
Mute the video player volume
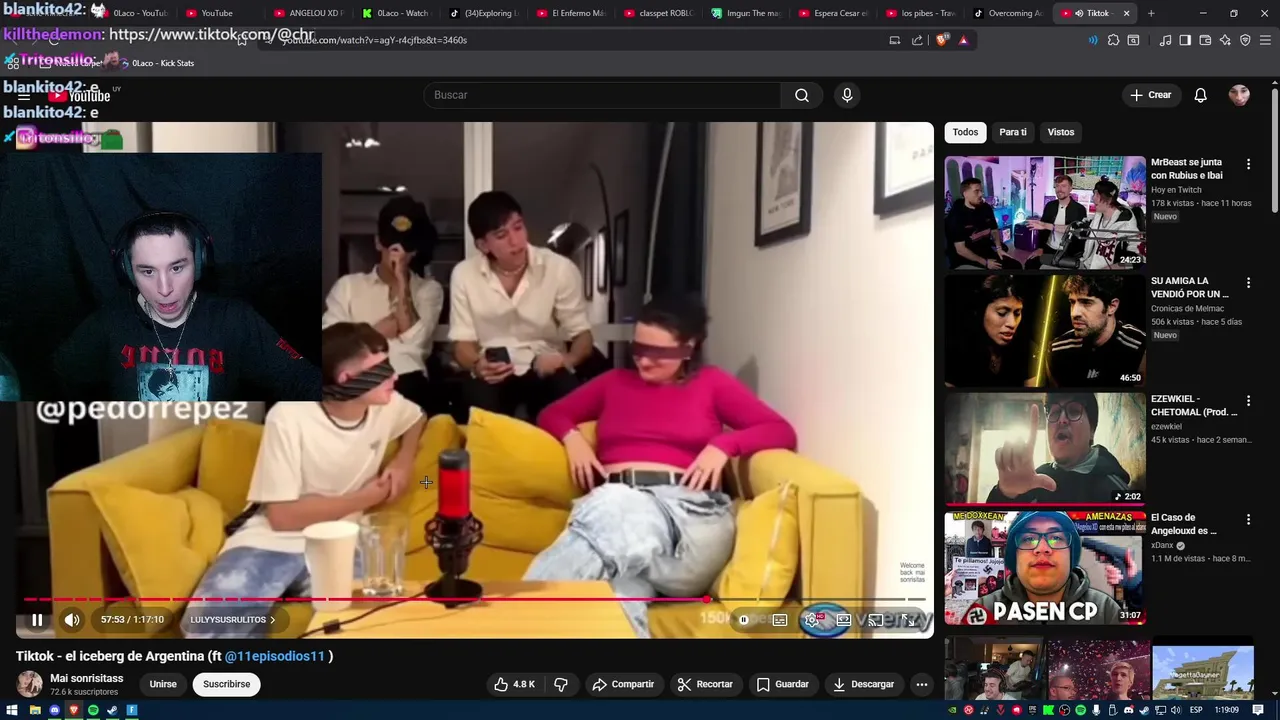[x=72, y=620]
